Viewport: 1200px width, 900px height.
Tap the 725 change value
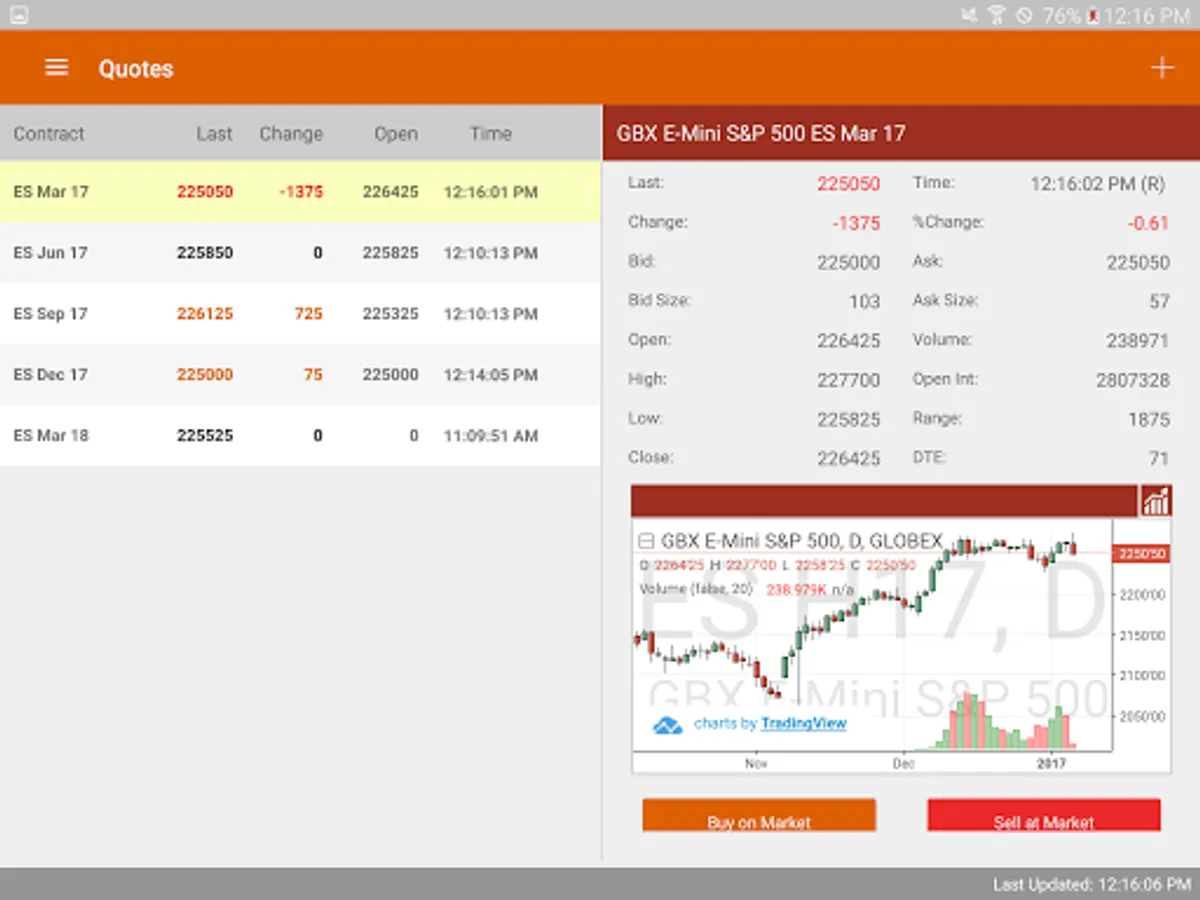[309, 314]
